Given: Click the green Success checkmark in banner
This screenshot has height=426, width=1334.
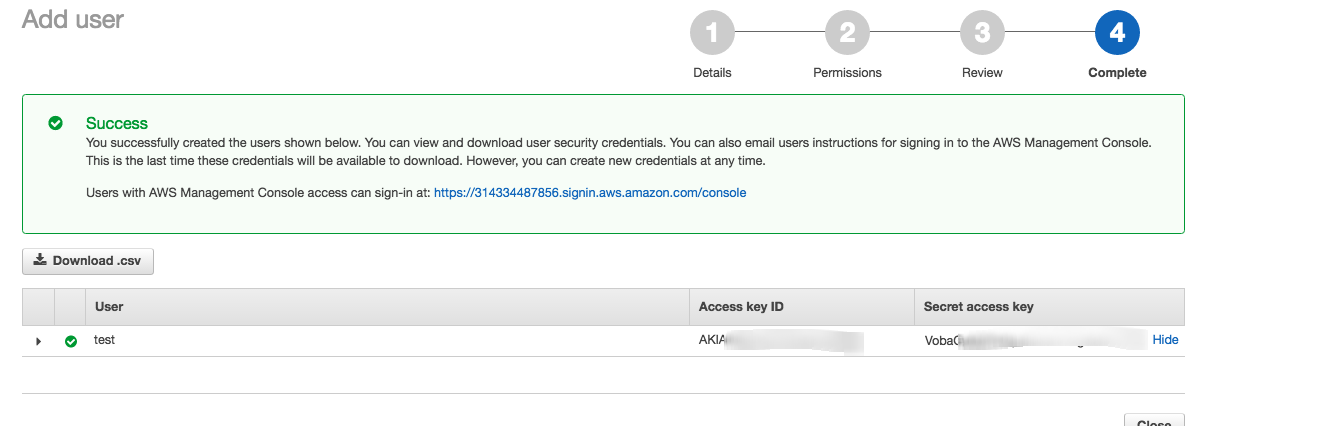Looking at the screenshot, I should (56, 123).
